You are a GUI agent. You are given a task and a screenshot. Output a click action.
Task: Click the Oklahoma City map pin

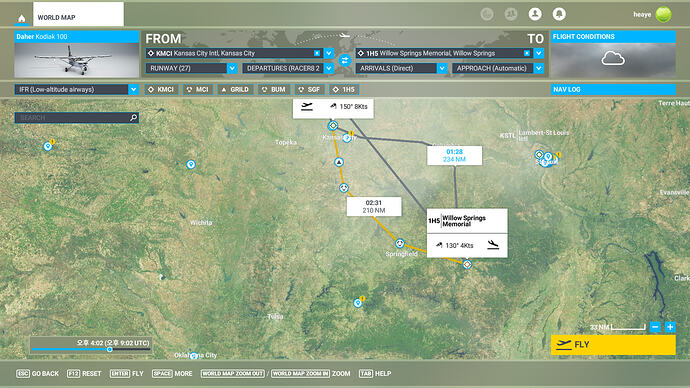194,355
